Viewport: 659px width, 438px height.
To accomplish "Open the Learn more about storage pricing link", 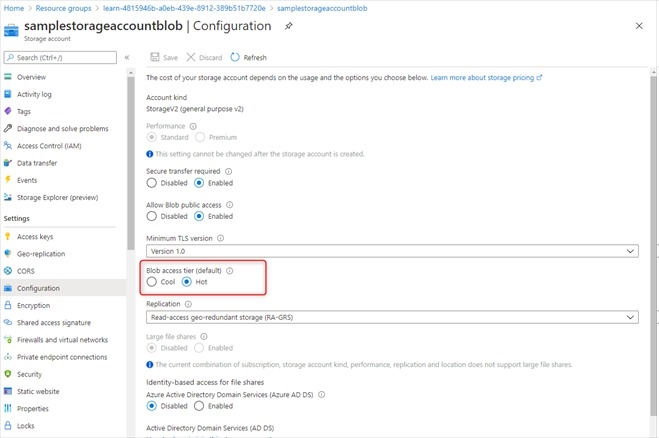I will coord(486,77).
